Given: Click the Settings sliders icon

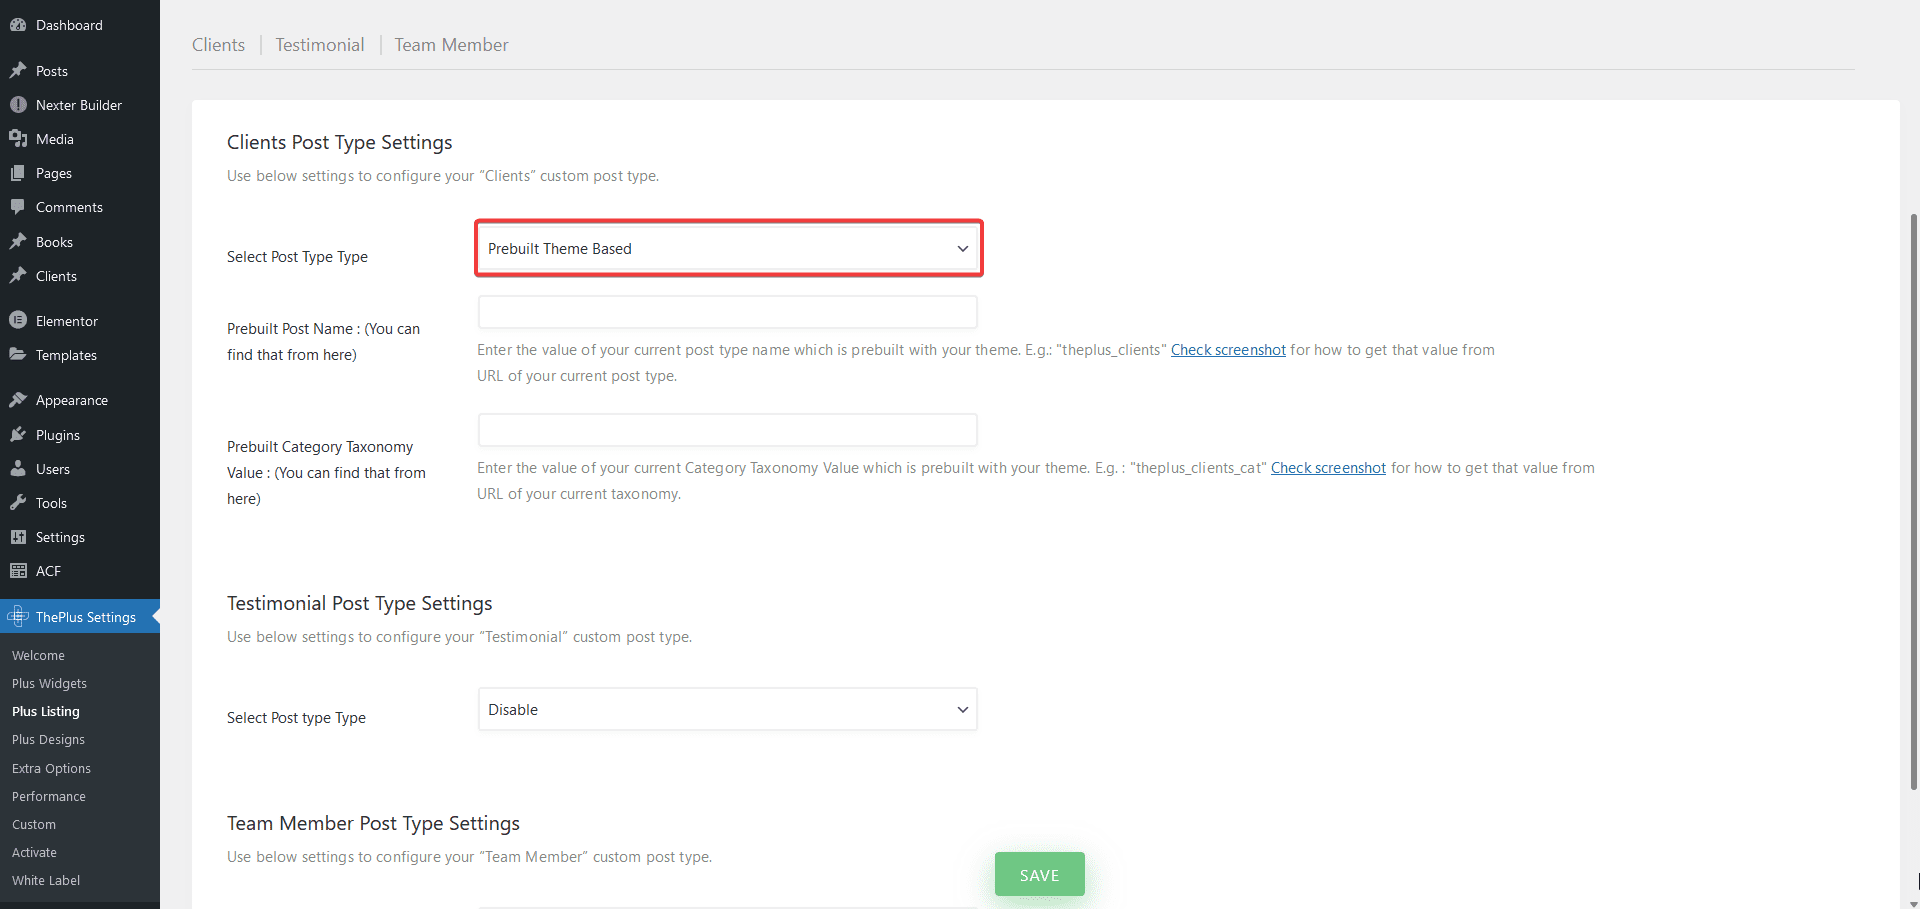Looking at the screenshot, I should [18, 537].
